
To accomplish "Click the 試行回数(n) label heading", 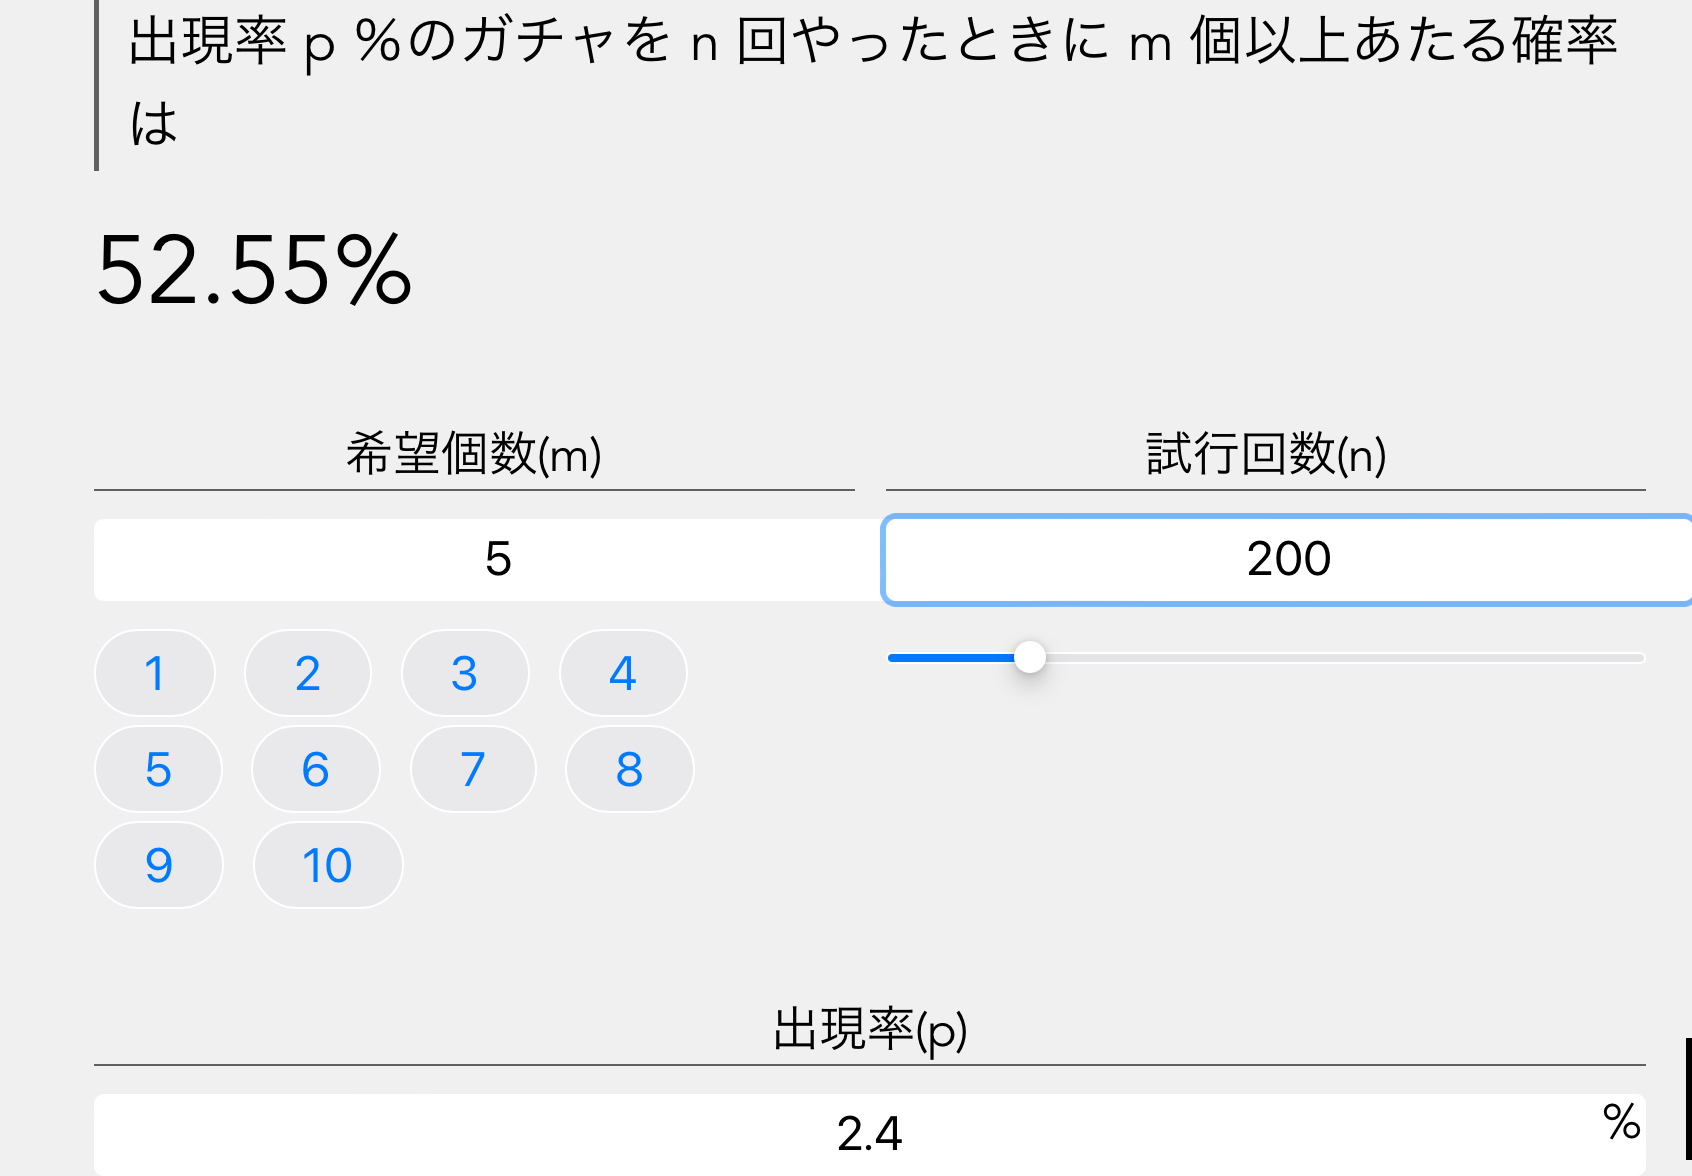I will 1266,454.
